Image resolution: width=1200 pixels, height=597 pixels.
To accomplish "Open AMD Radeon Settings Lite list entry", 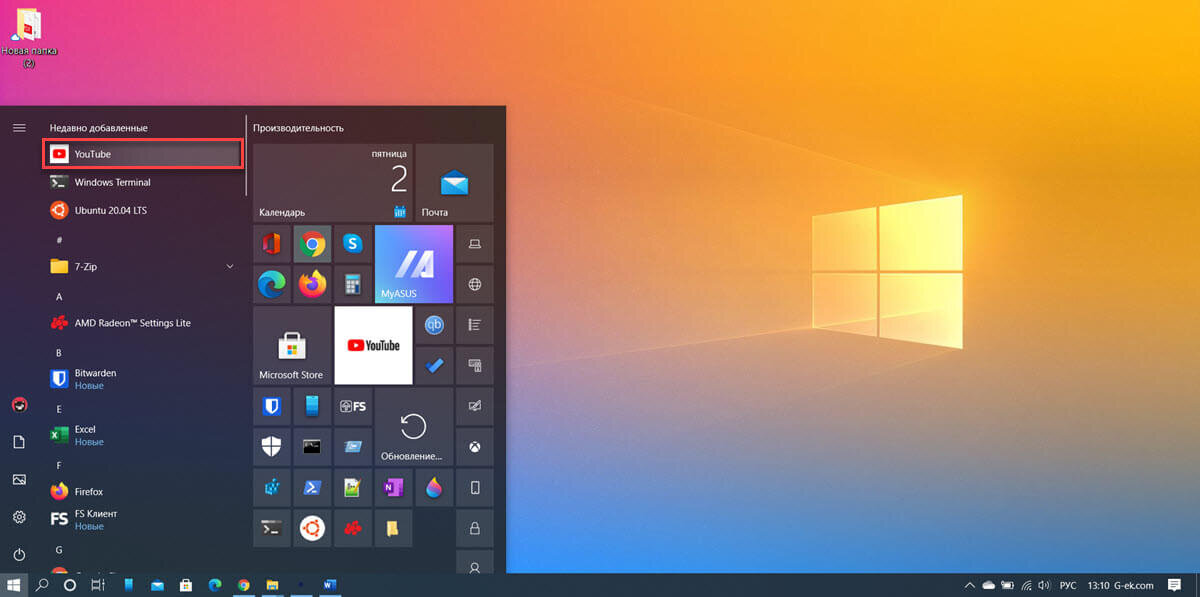I will tap(144, 323).
